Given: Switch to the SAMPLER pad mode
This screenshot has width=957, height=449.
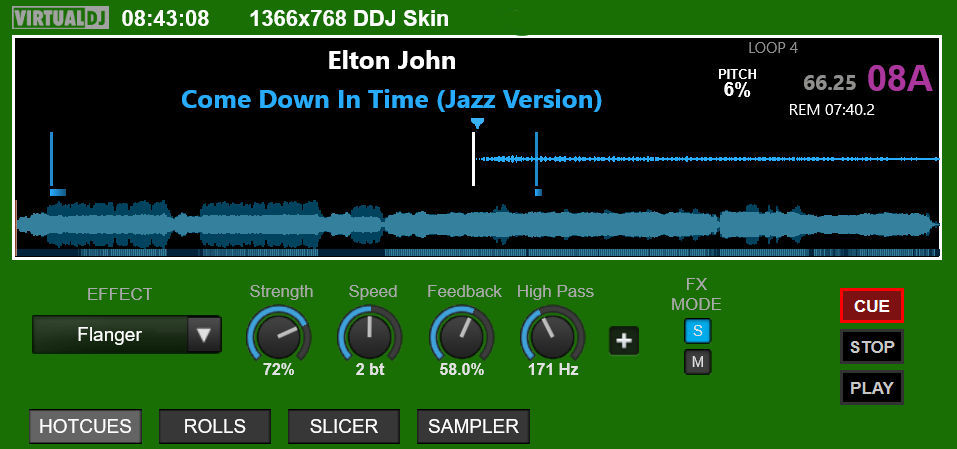Looking at the screenshot, I should [473, 426].
